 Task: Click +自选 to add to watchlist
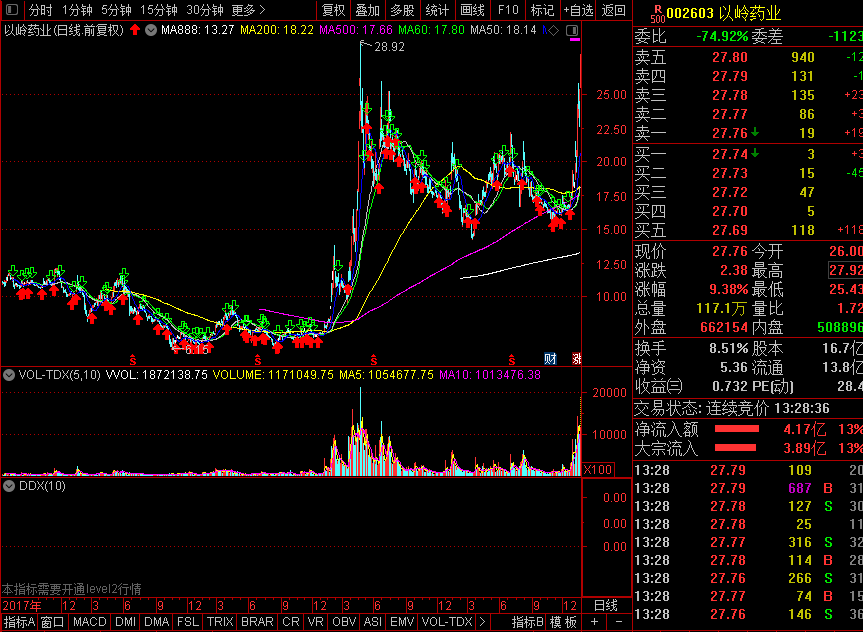(577, 10)
